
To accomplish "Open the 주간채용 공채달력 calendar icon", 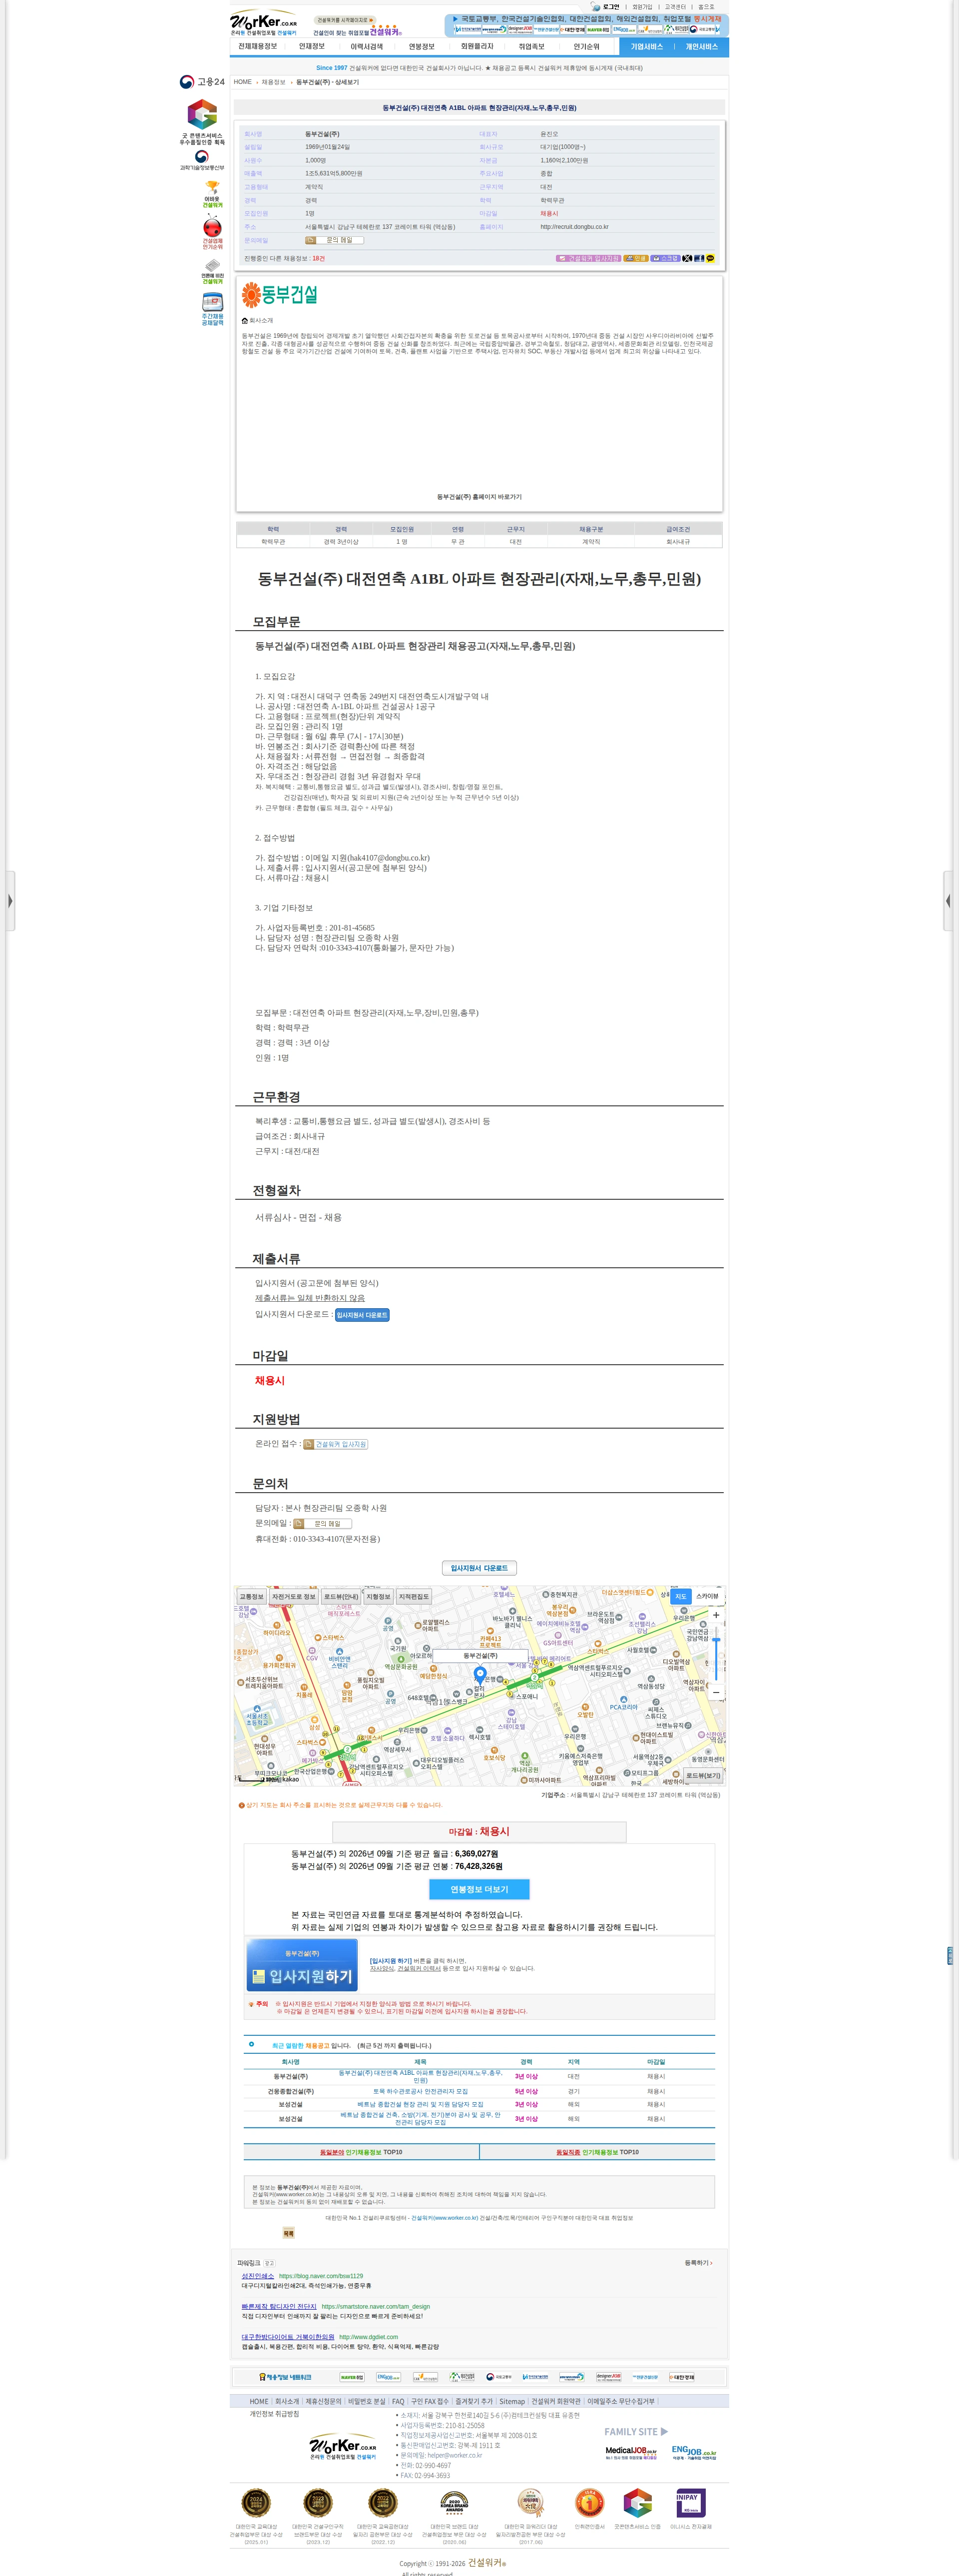I will point(212,310).
